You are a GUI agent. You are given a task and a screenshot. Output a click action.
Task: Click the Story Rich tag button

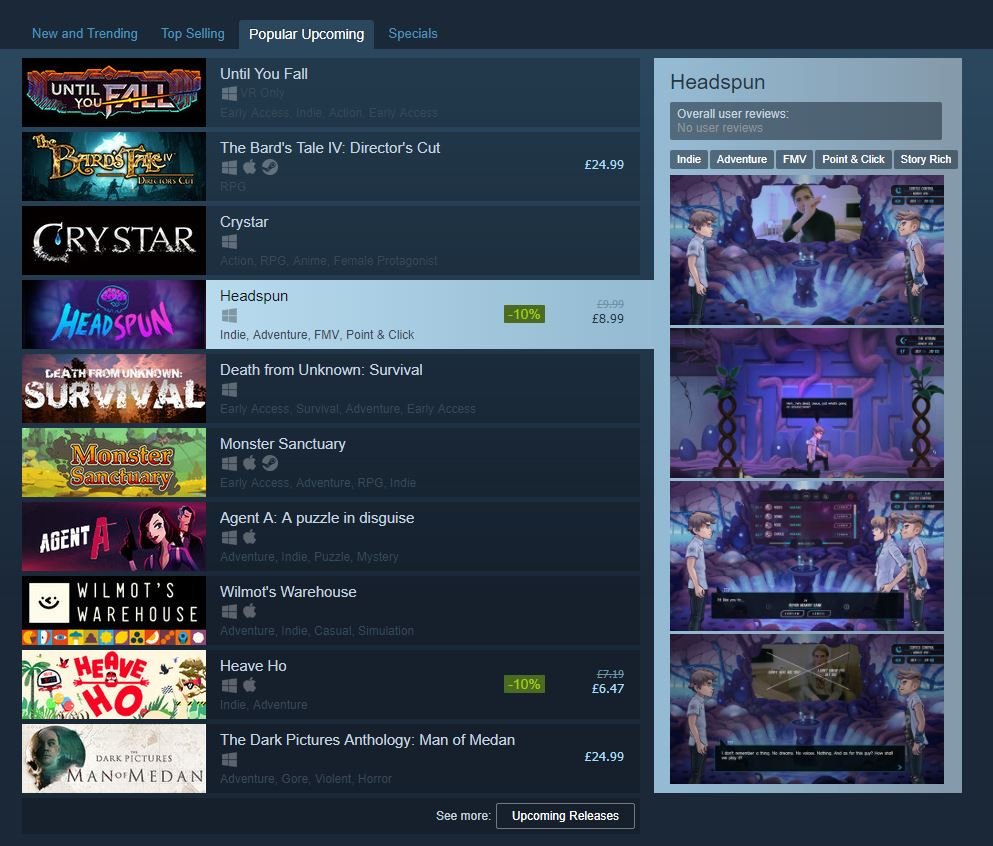[925, 160]
